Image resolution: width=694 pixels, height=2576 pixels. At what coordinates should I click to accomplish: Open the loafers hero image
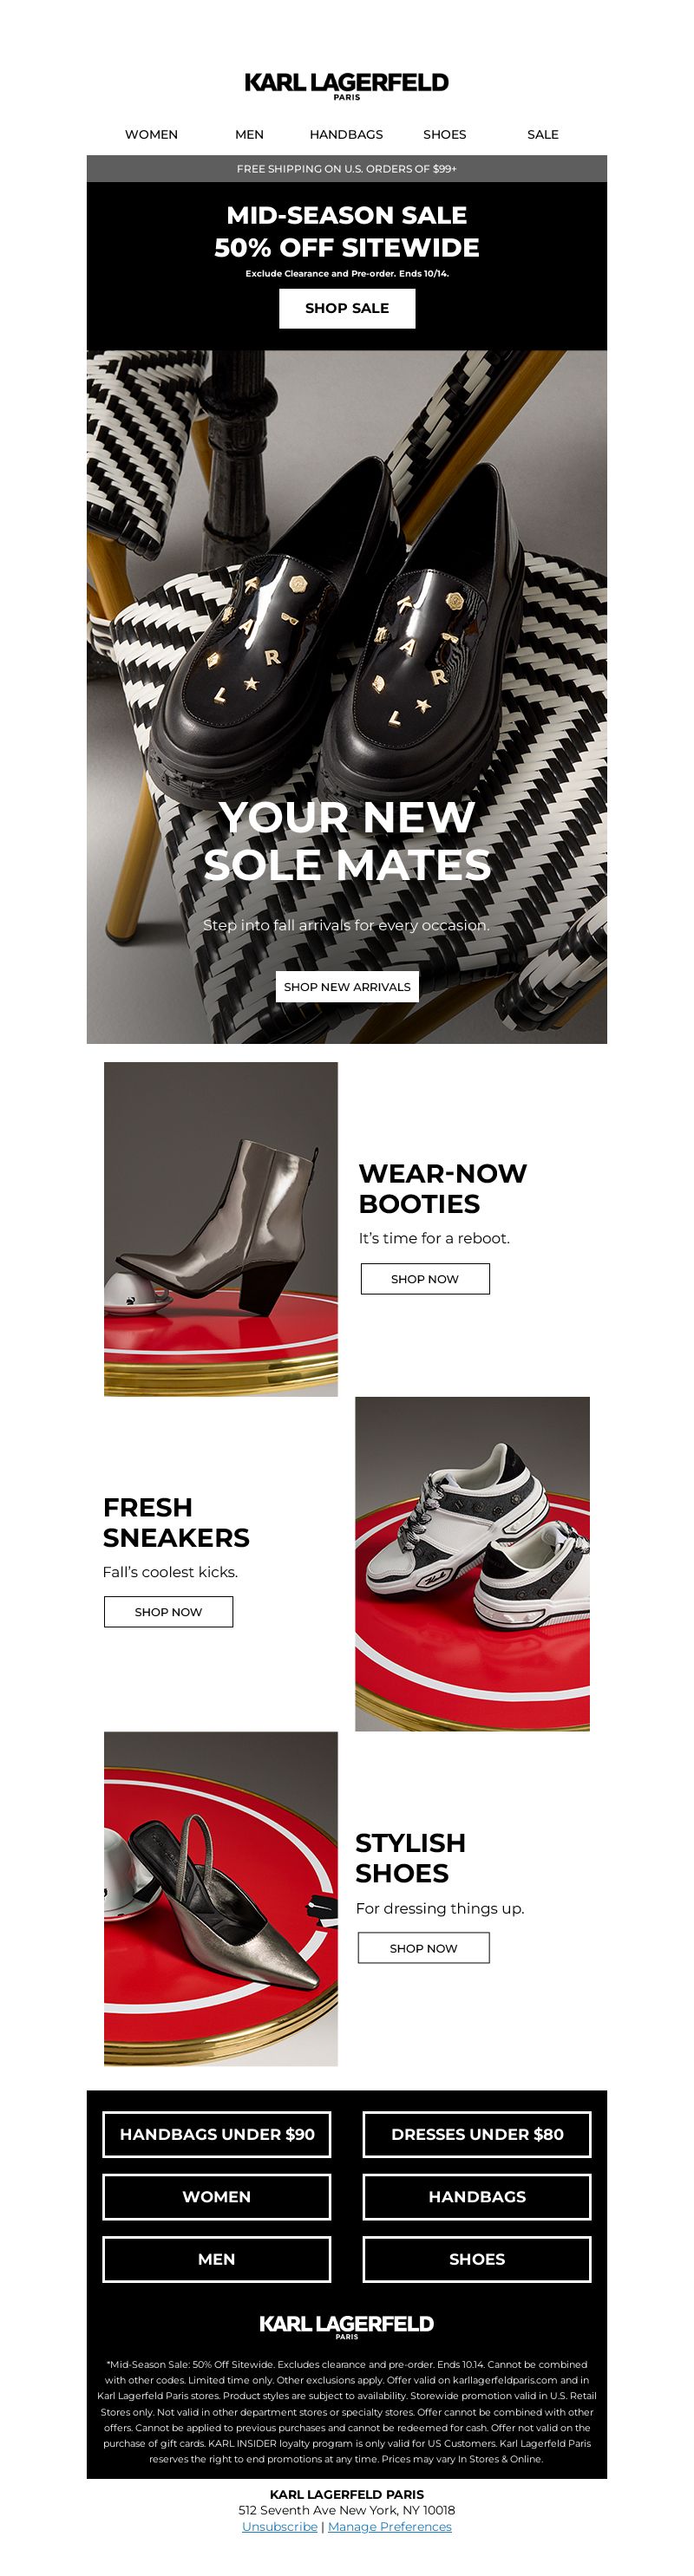click(x=347, y=696)
